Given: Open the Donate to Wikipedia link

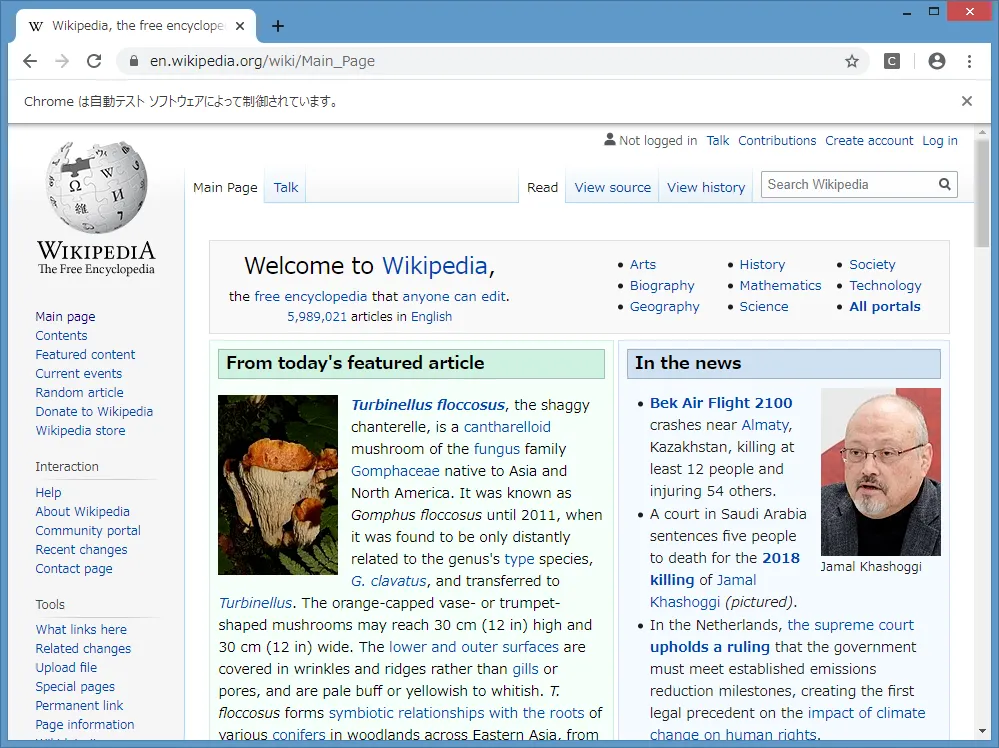Looking at the screenshot, I should click(x=94, y=411).
